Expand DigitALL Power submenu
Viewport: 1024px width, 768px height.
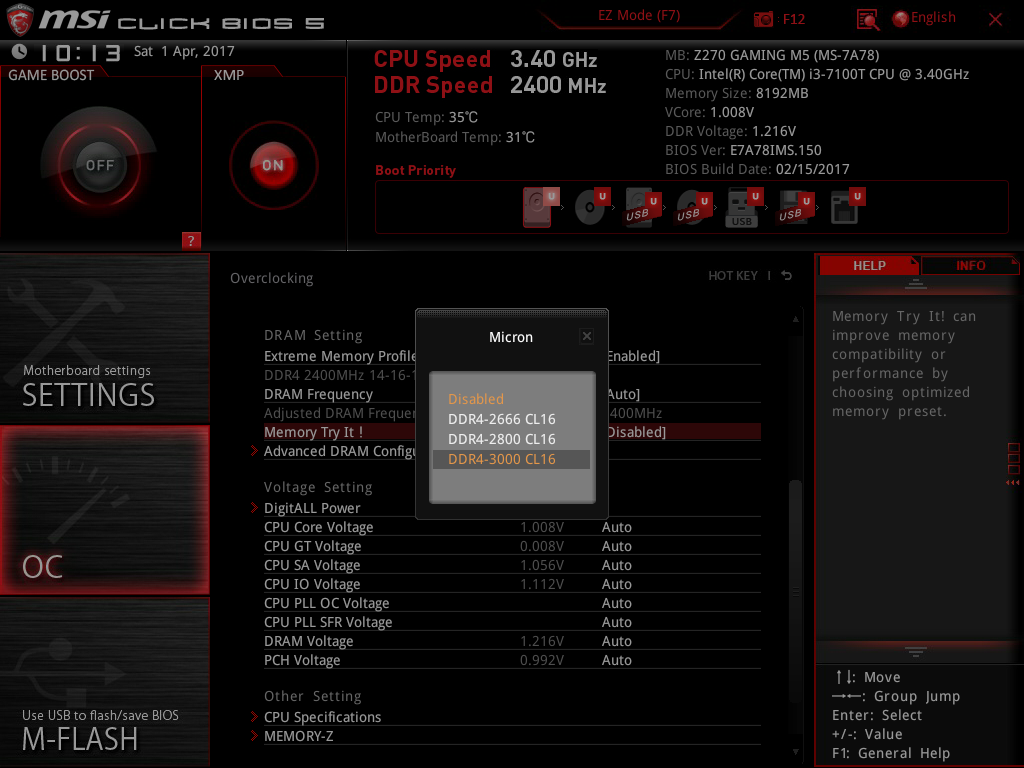click(x=312, y=508)
